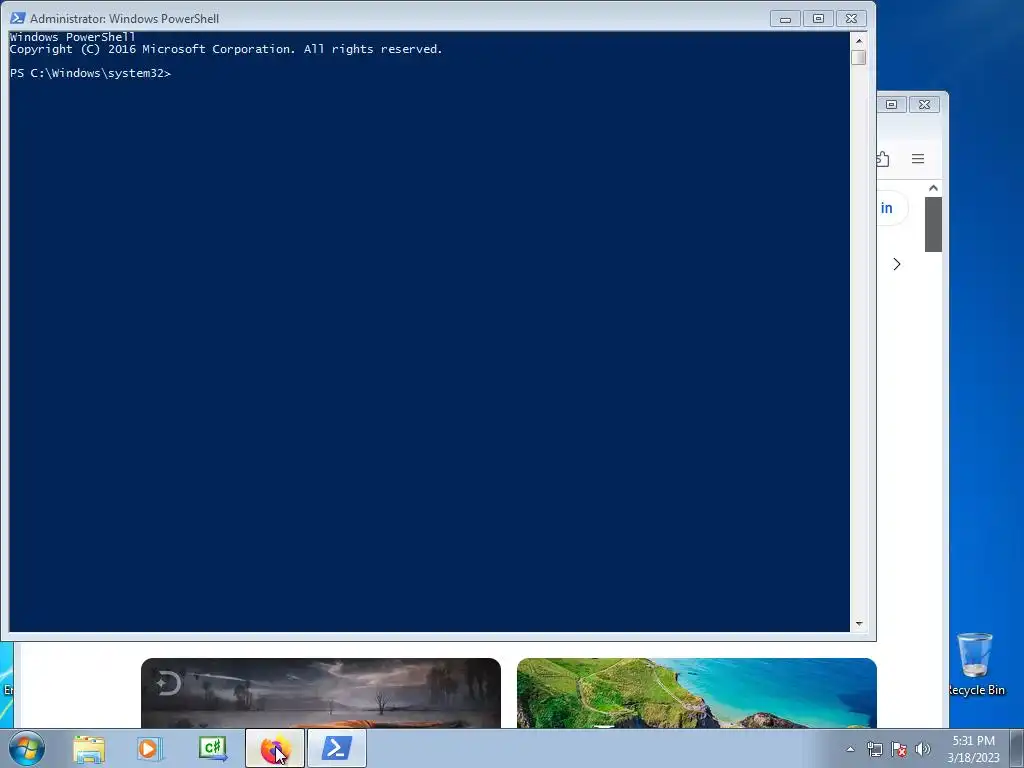Close the PowerShell window

[x=852, y=19]
